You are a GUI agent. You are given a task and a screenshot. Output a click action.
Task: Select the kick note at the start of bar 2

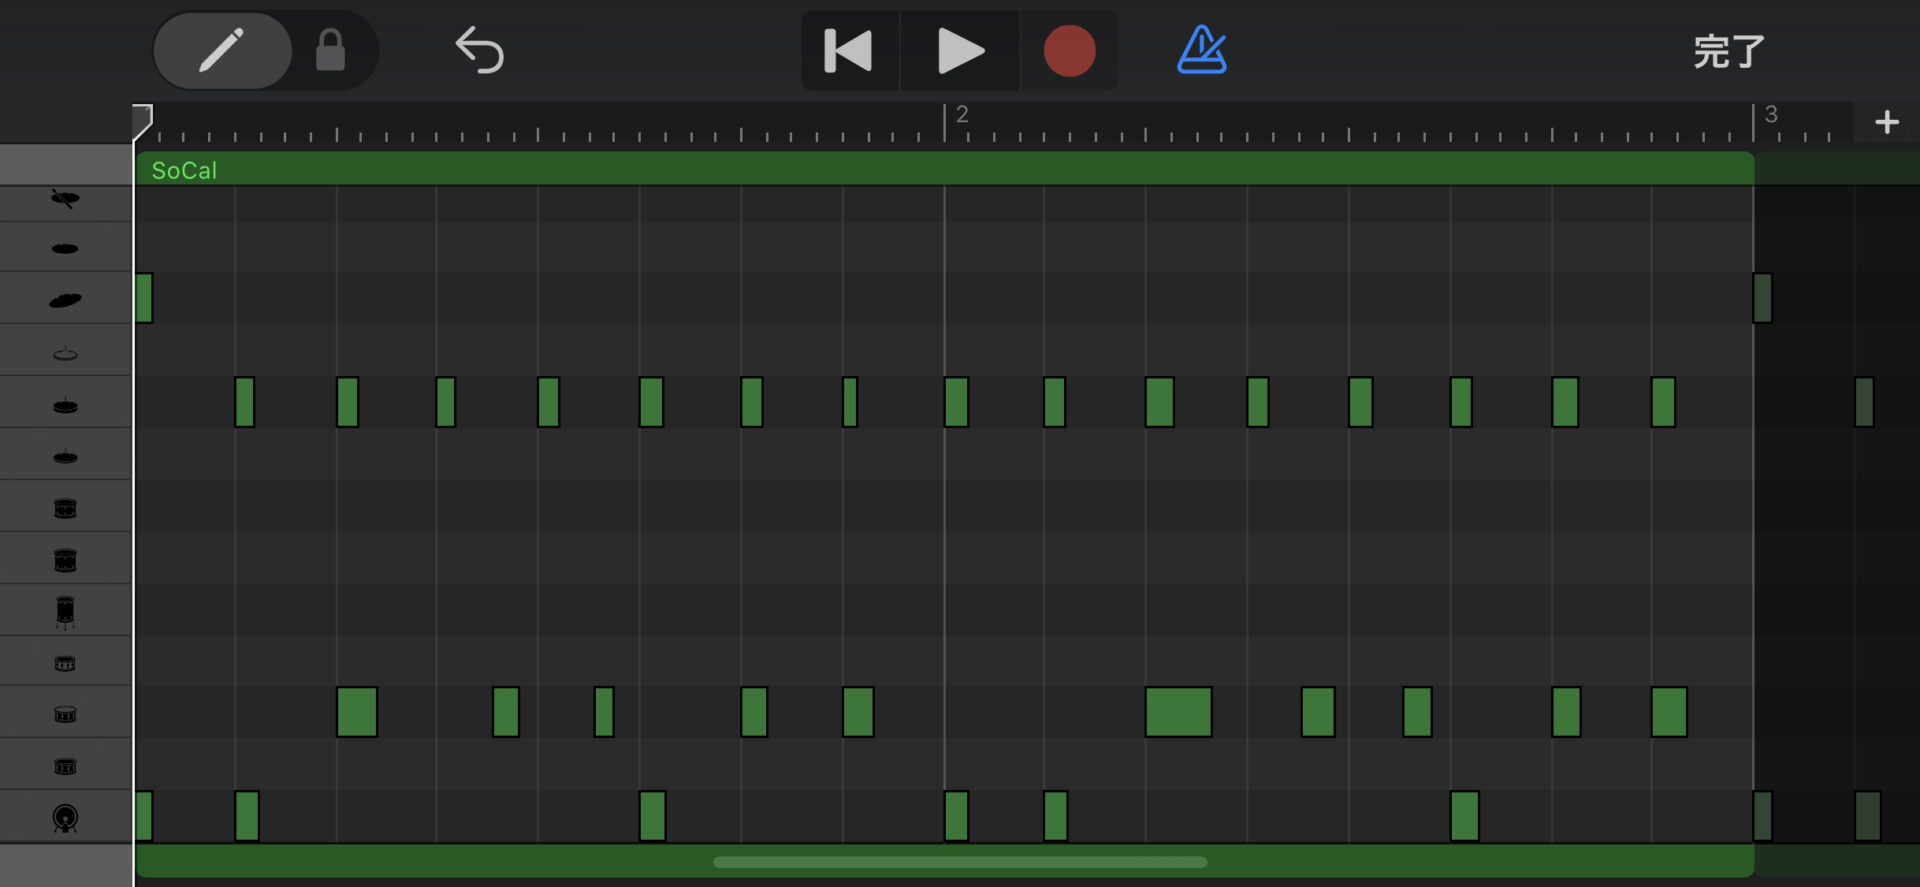click(x=956, y=816)
